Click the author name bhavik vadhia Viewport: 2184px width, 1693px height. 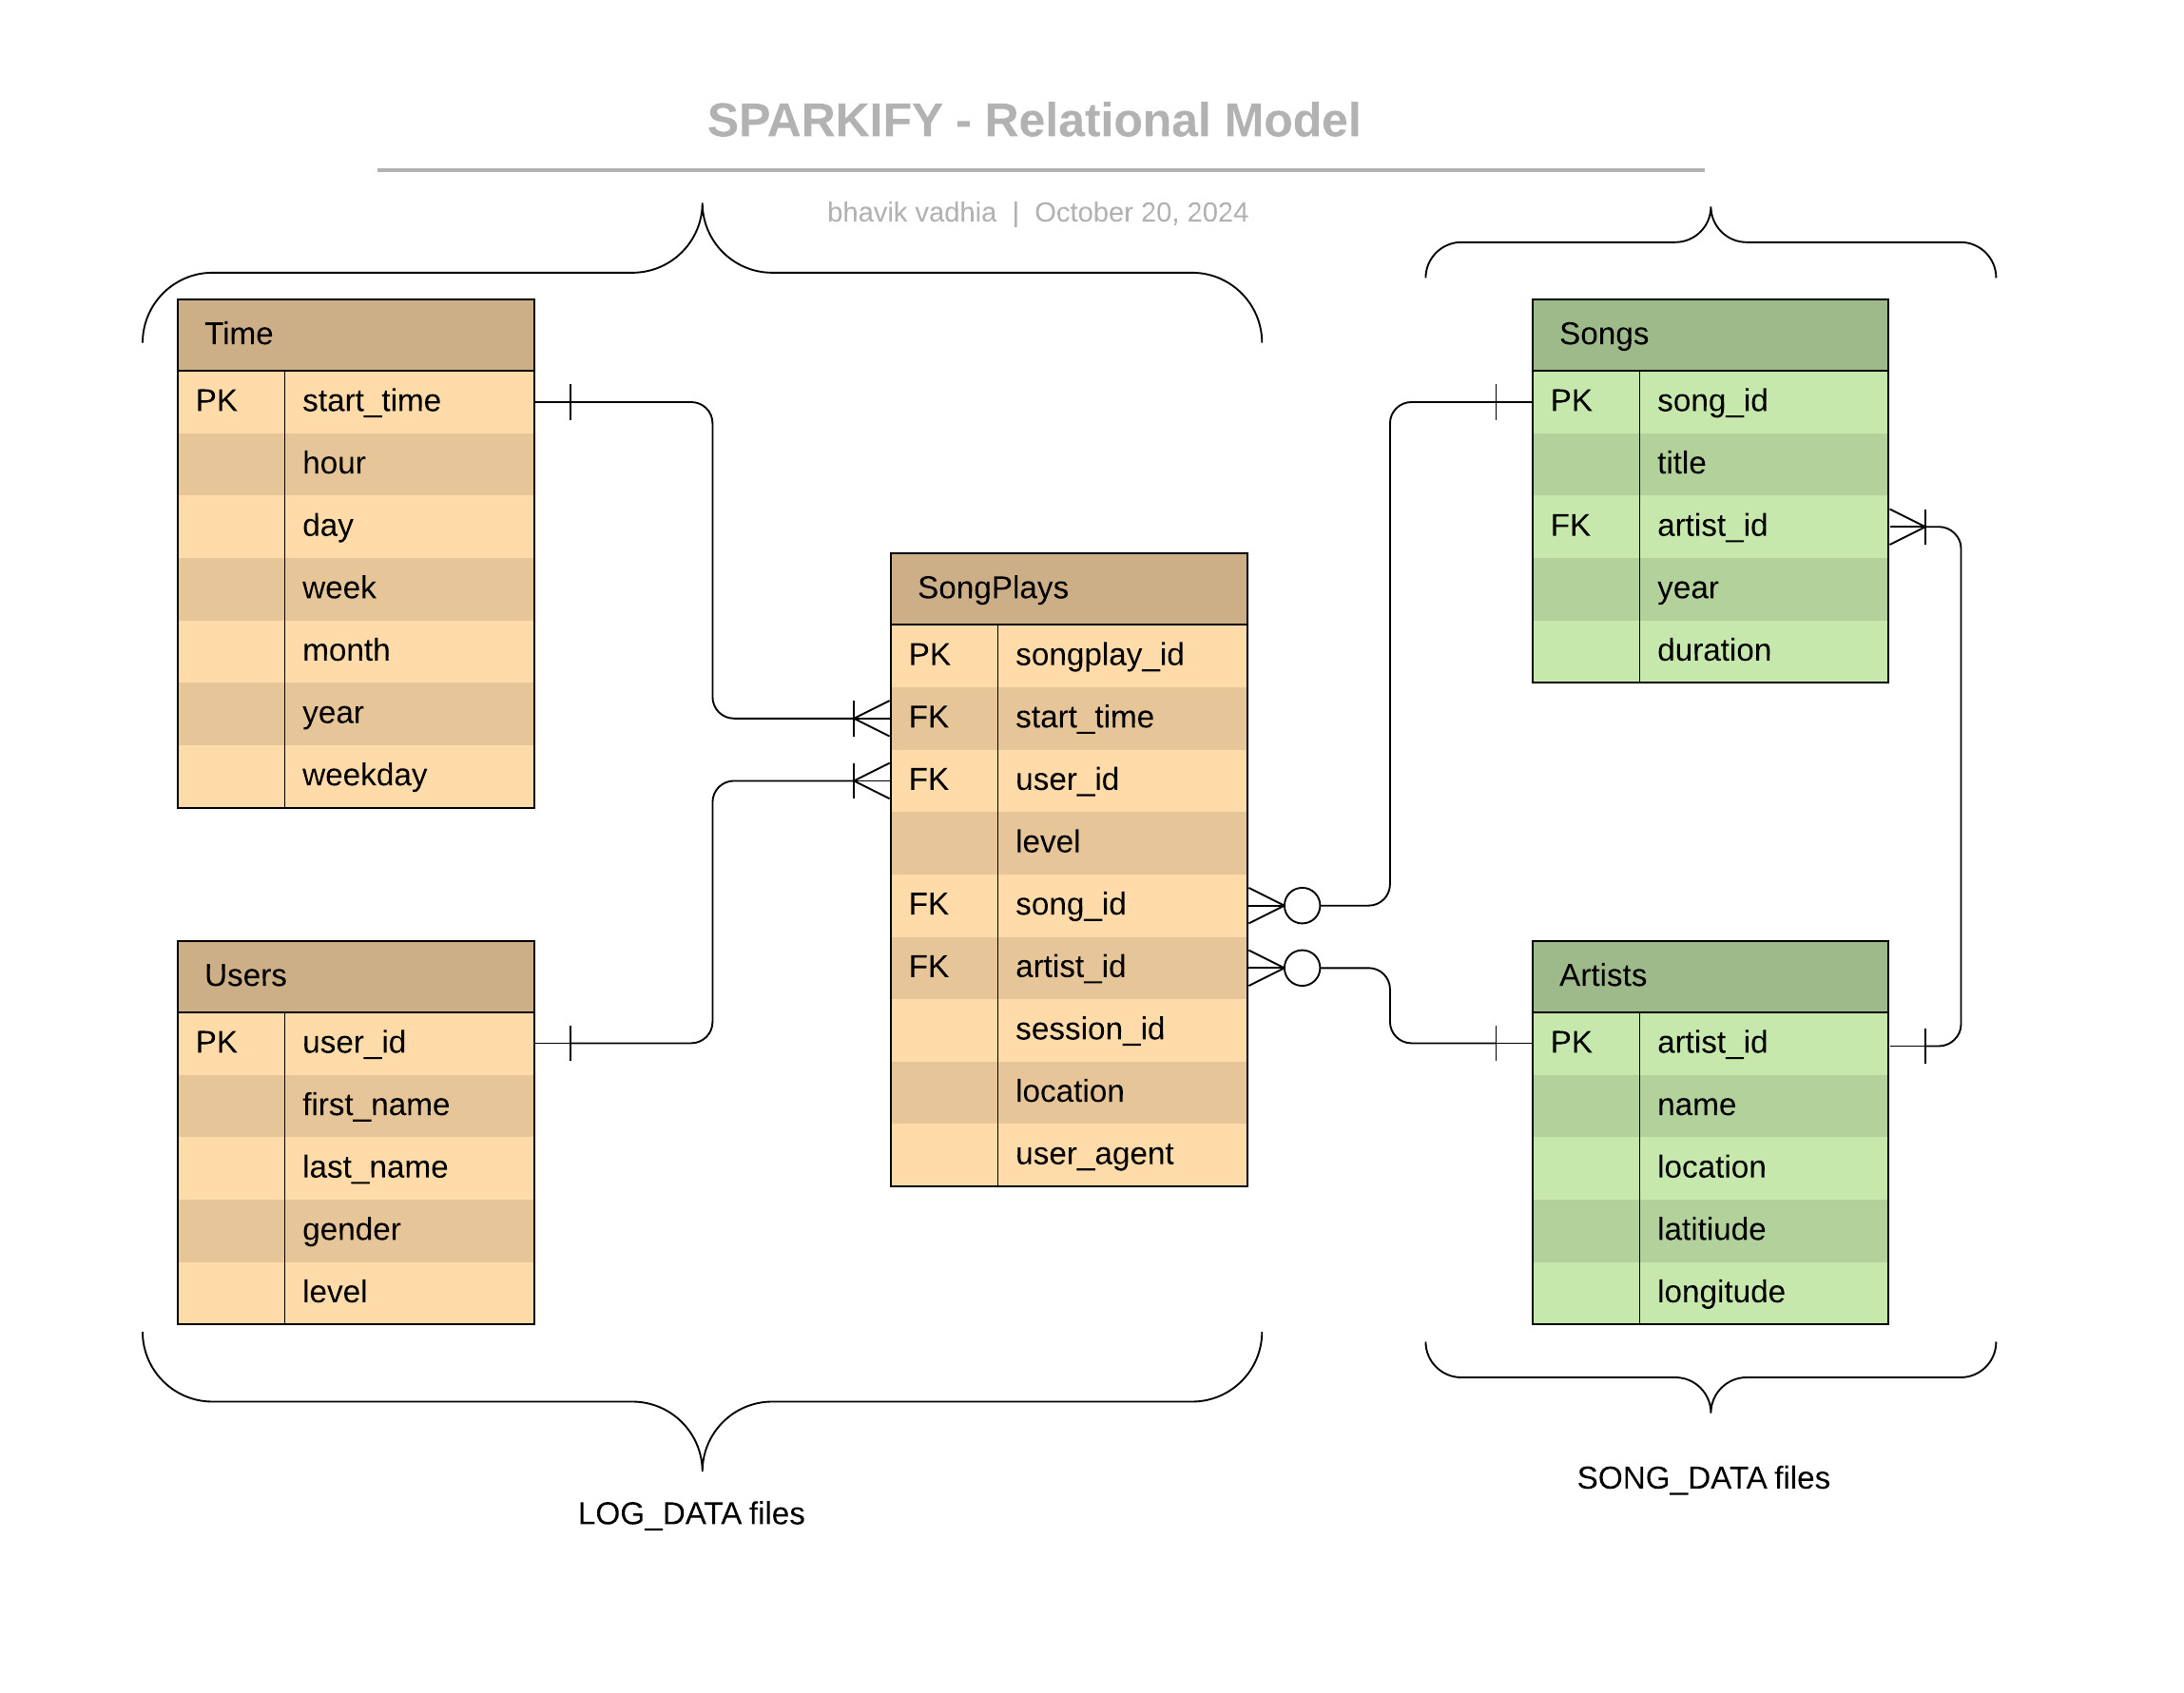911,212
